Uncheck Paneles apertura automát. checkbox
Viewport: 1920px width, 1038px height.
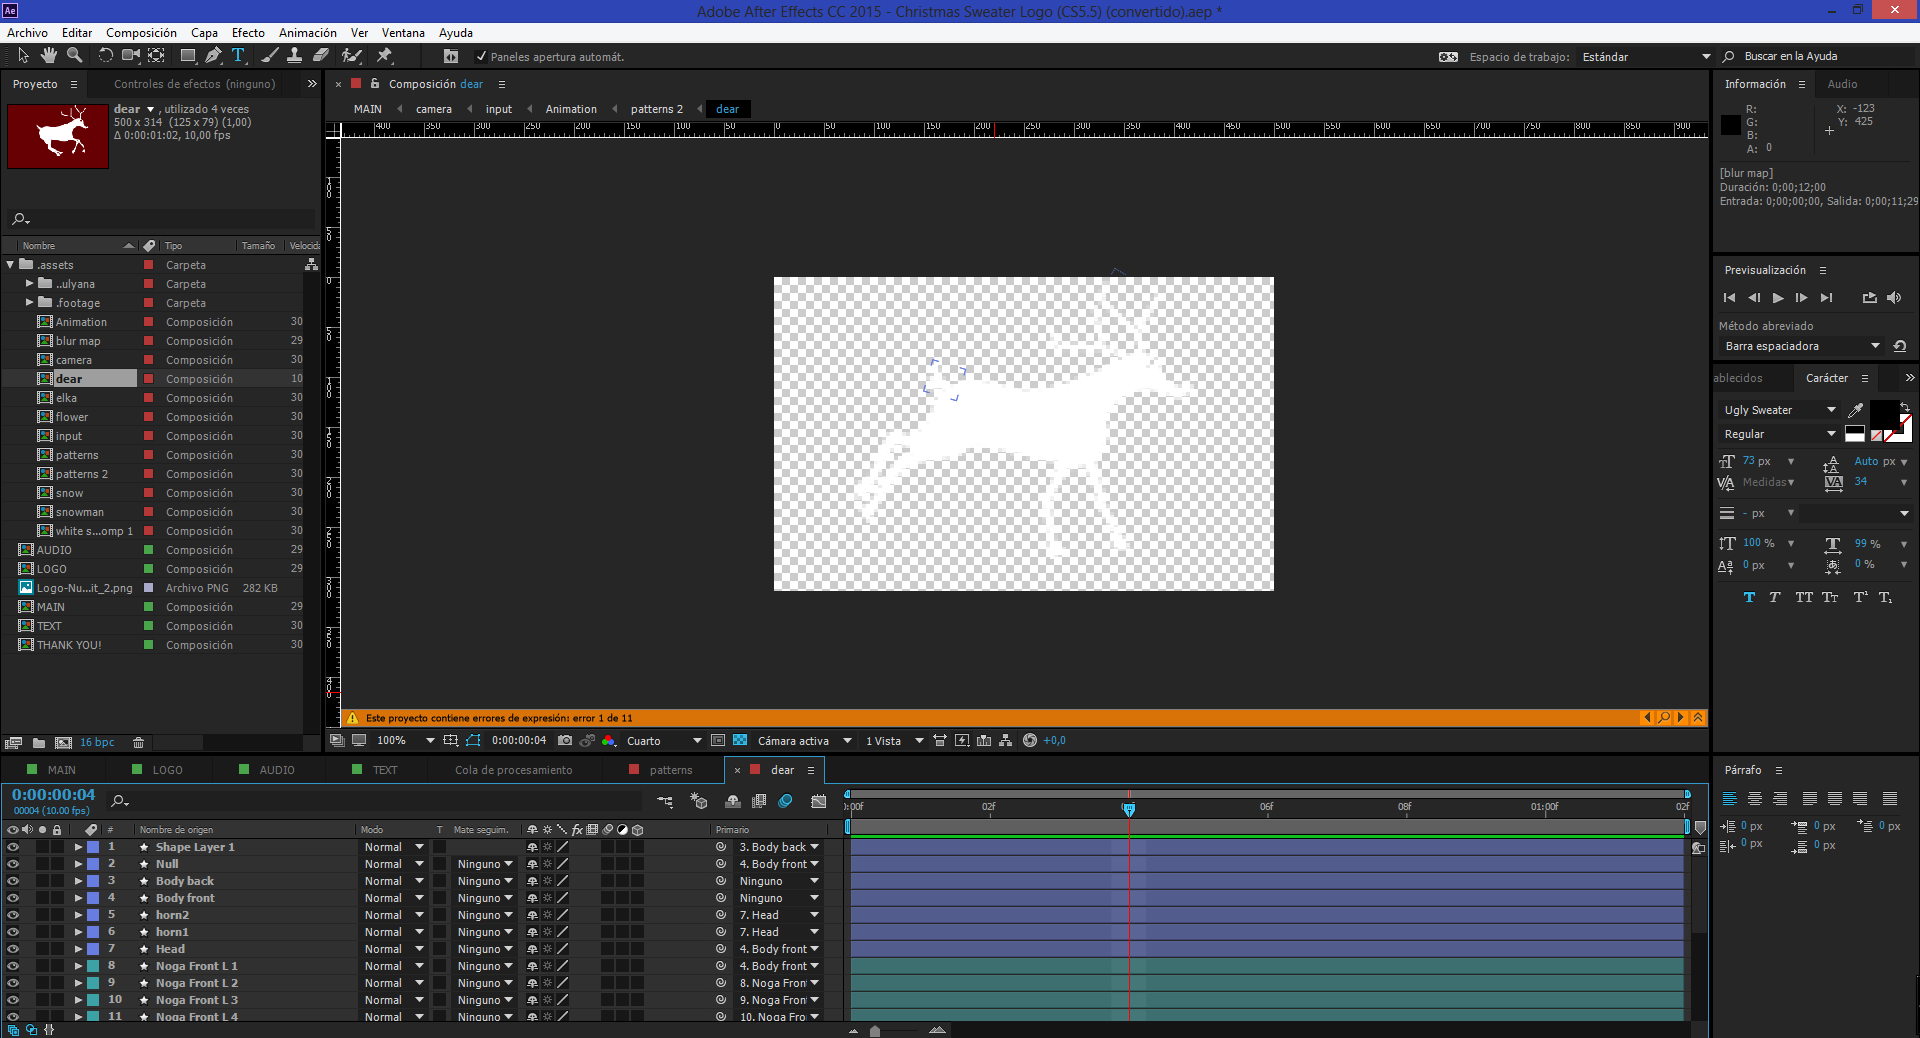click(x=481, y=57)
